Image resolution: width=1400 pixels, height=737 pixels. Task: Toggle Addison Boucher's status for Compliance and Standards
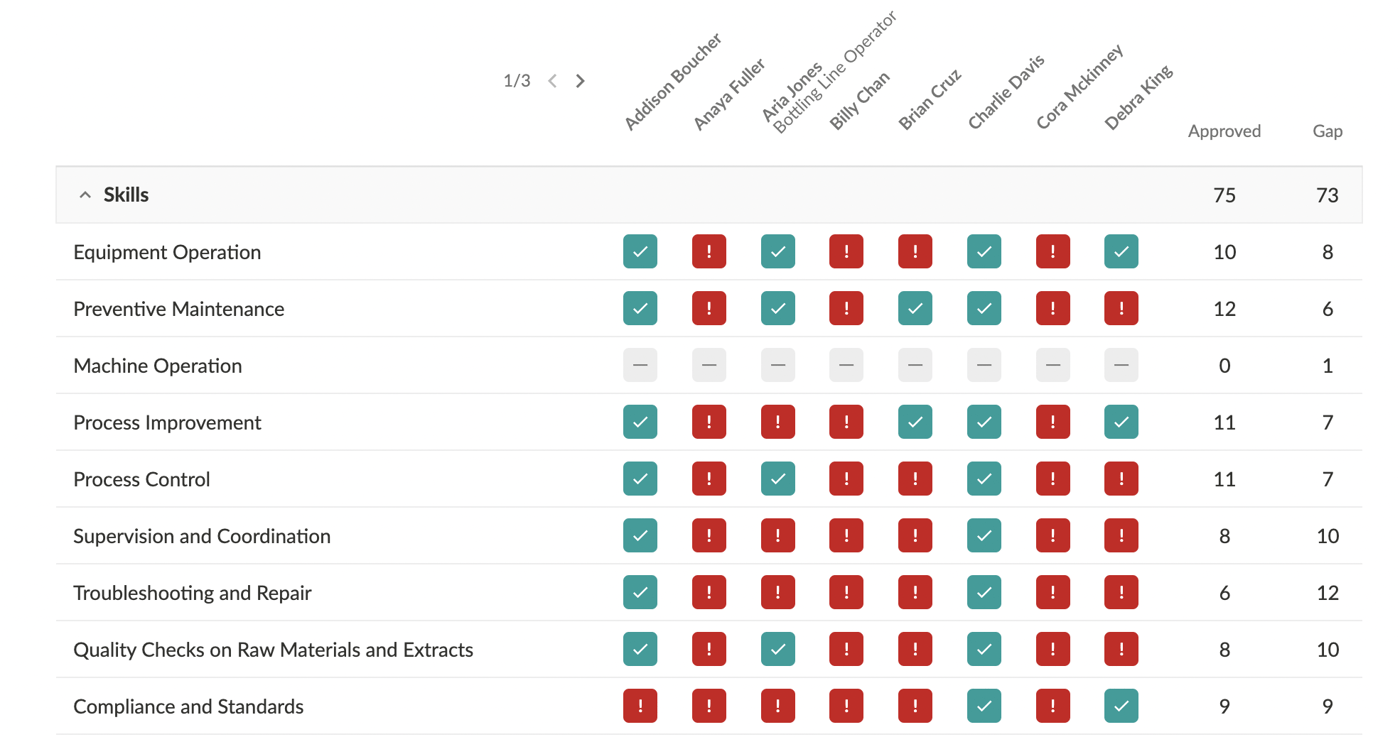(x=640, y=706)
